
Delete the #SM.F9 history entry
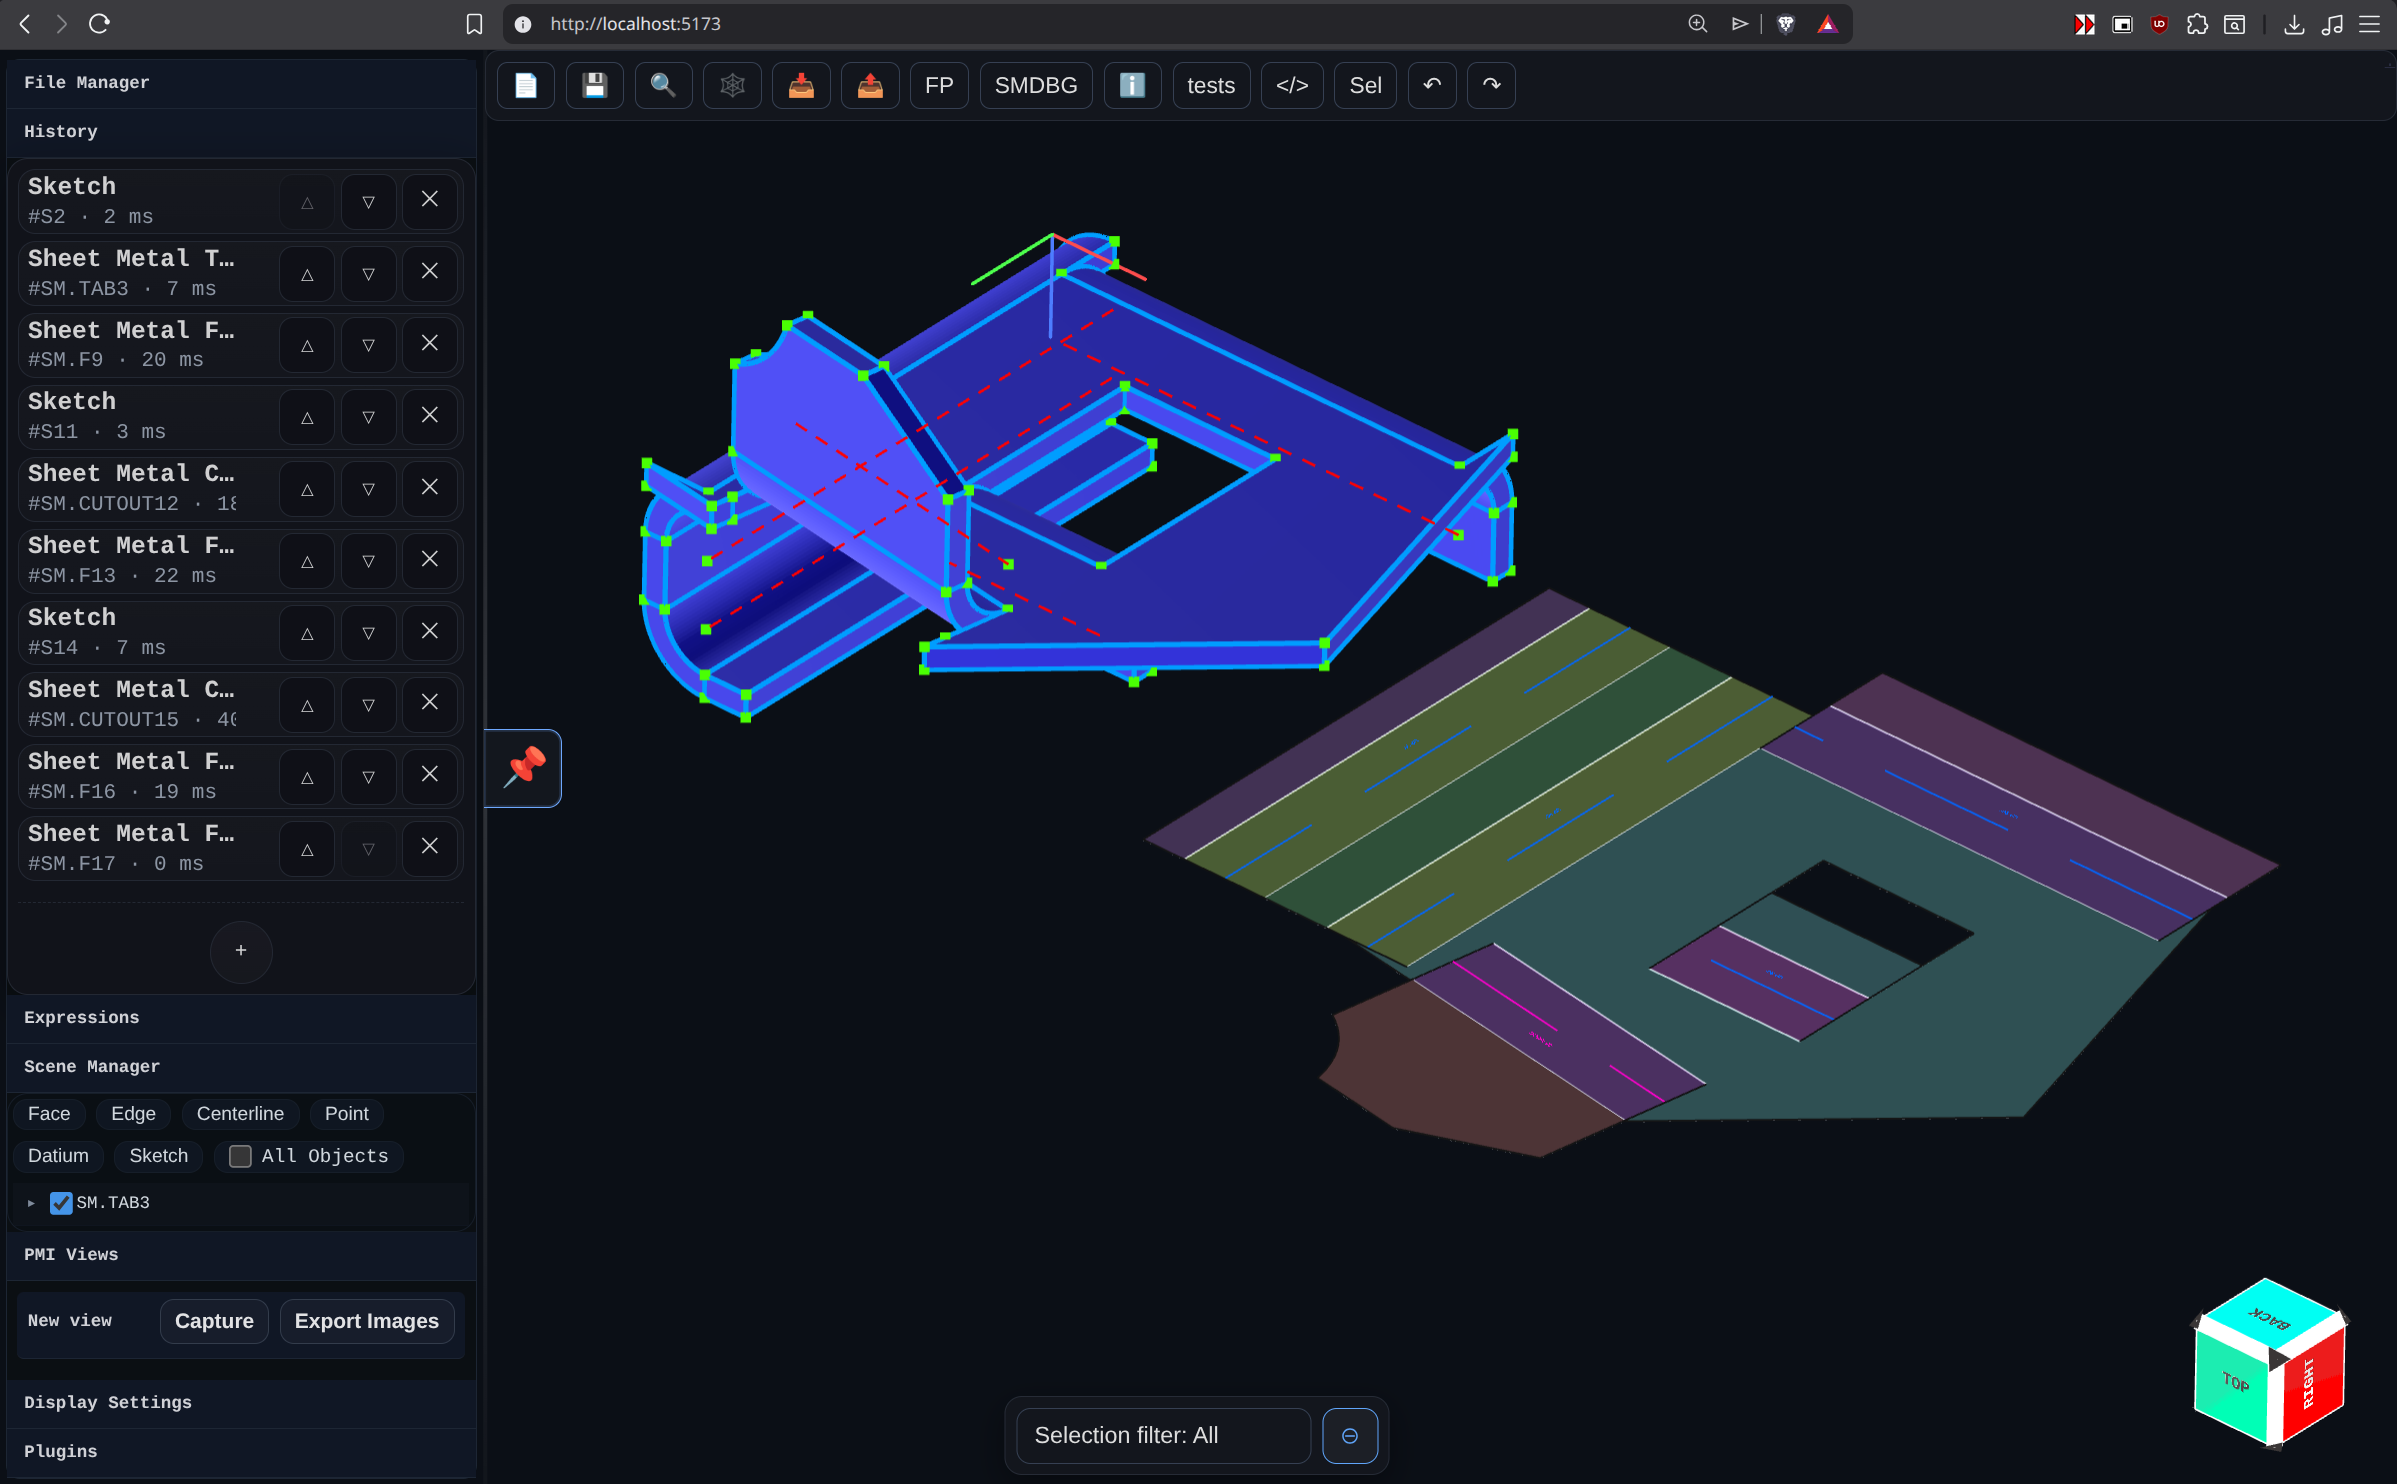(x=430, y=344)
